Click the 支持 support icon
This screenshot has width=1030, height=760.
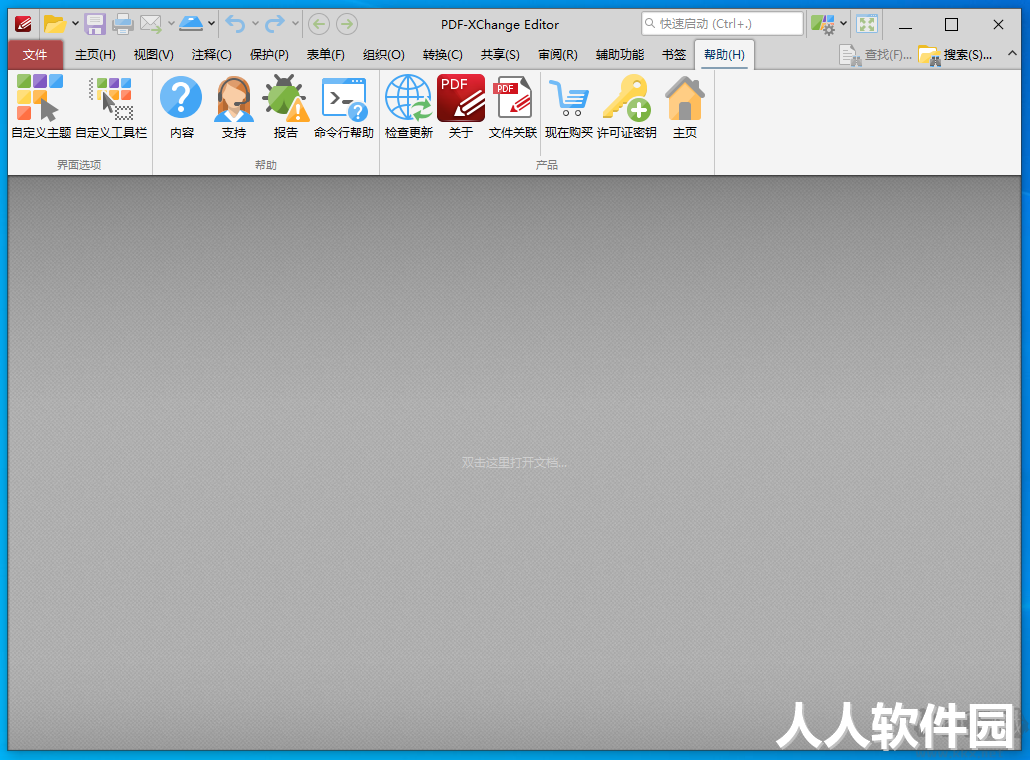coord(233,106)
